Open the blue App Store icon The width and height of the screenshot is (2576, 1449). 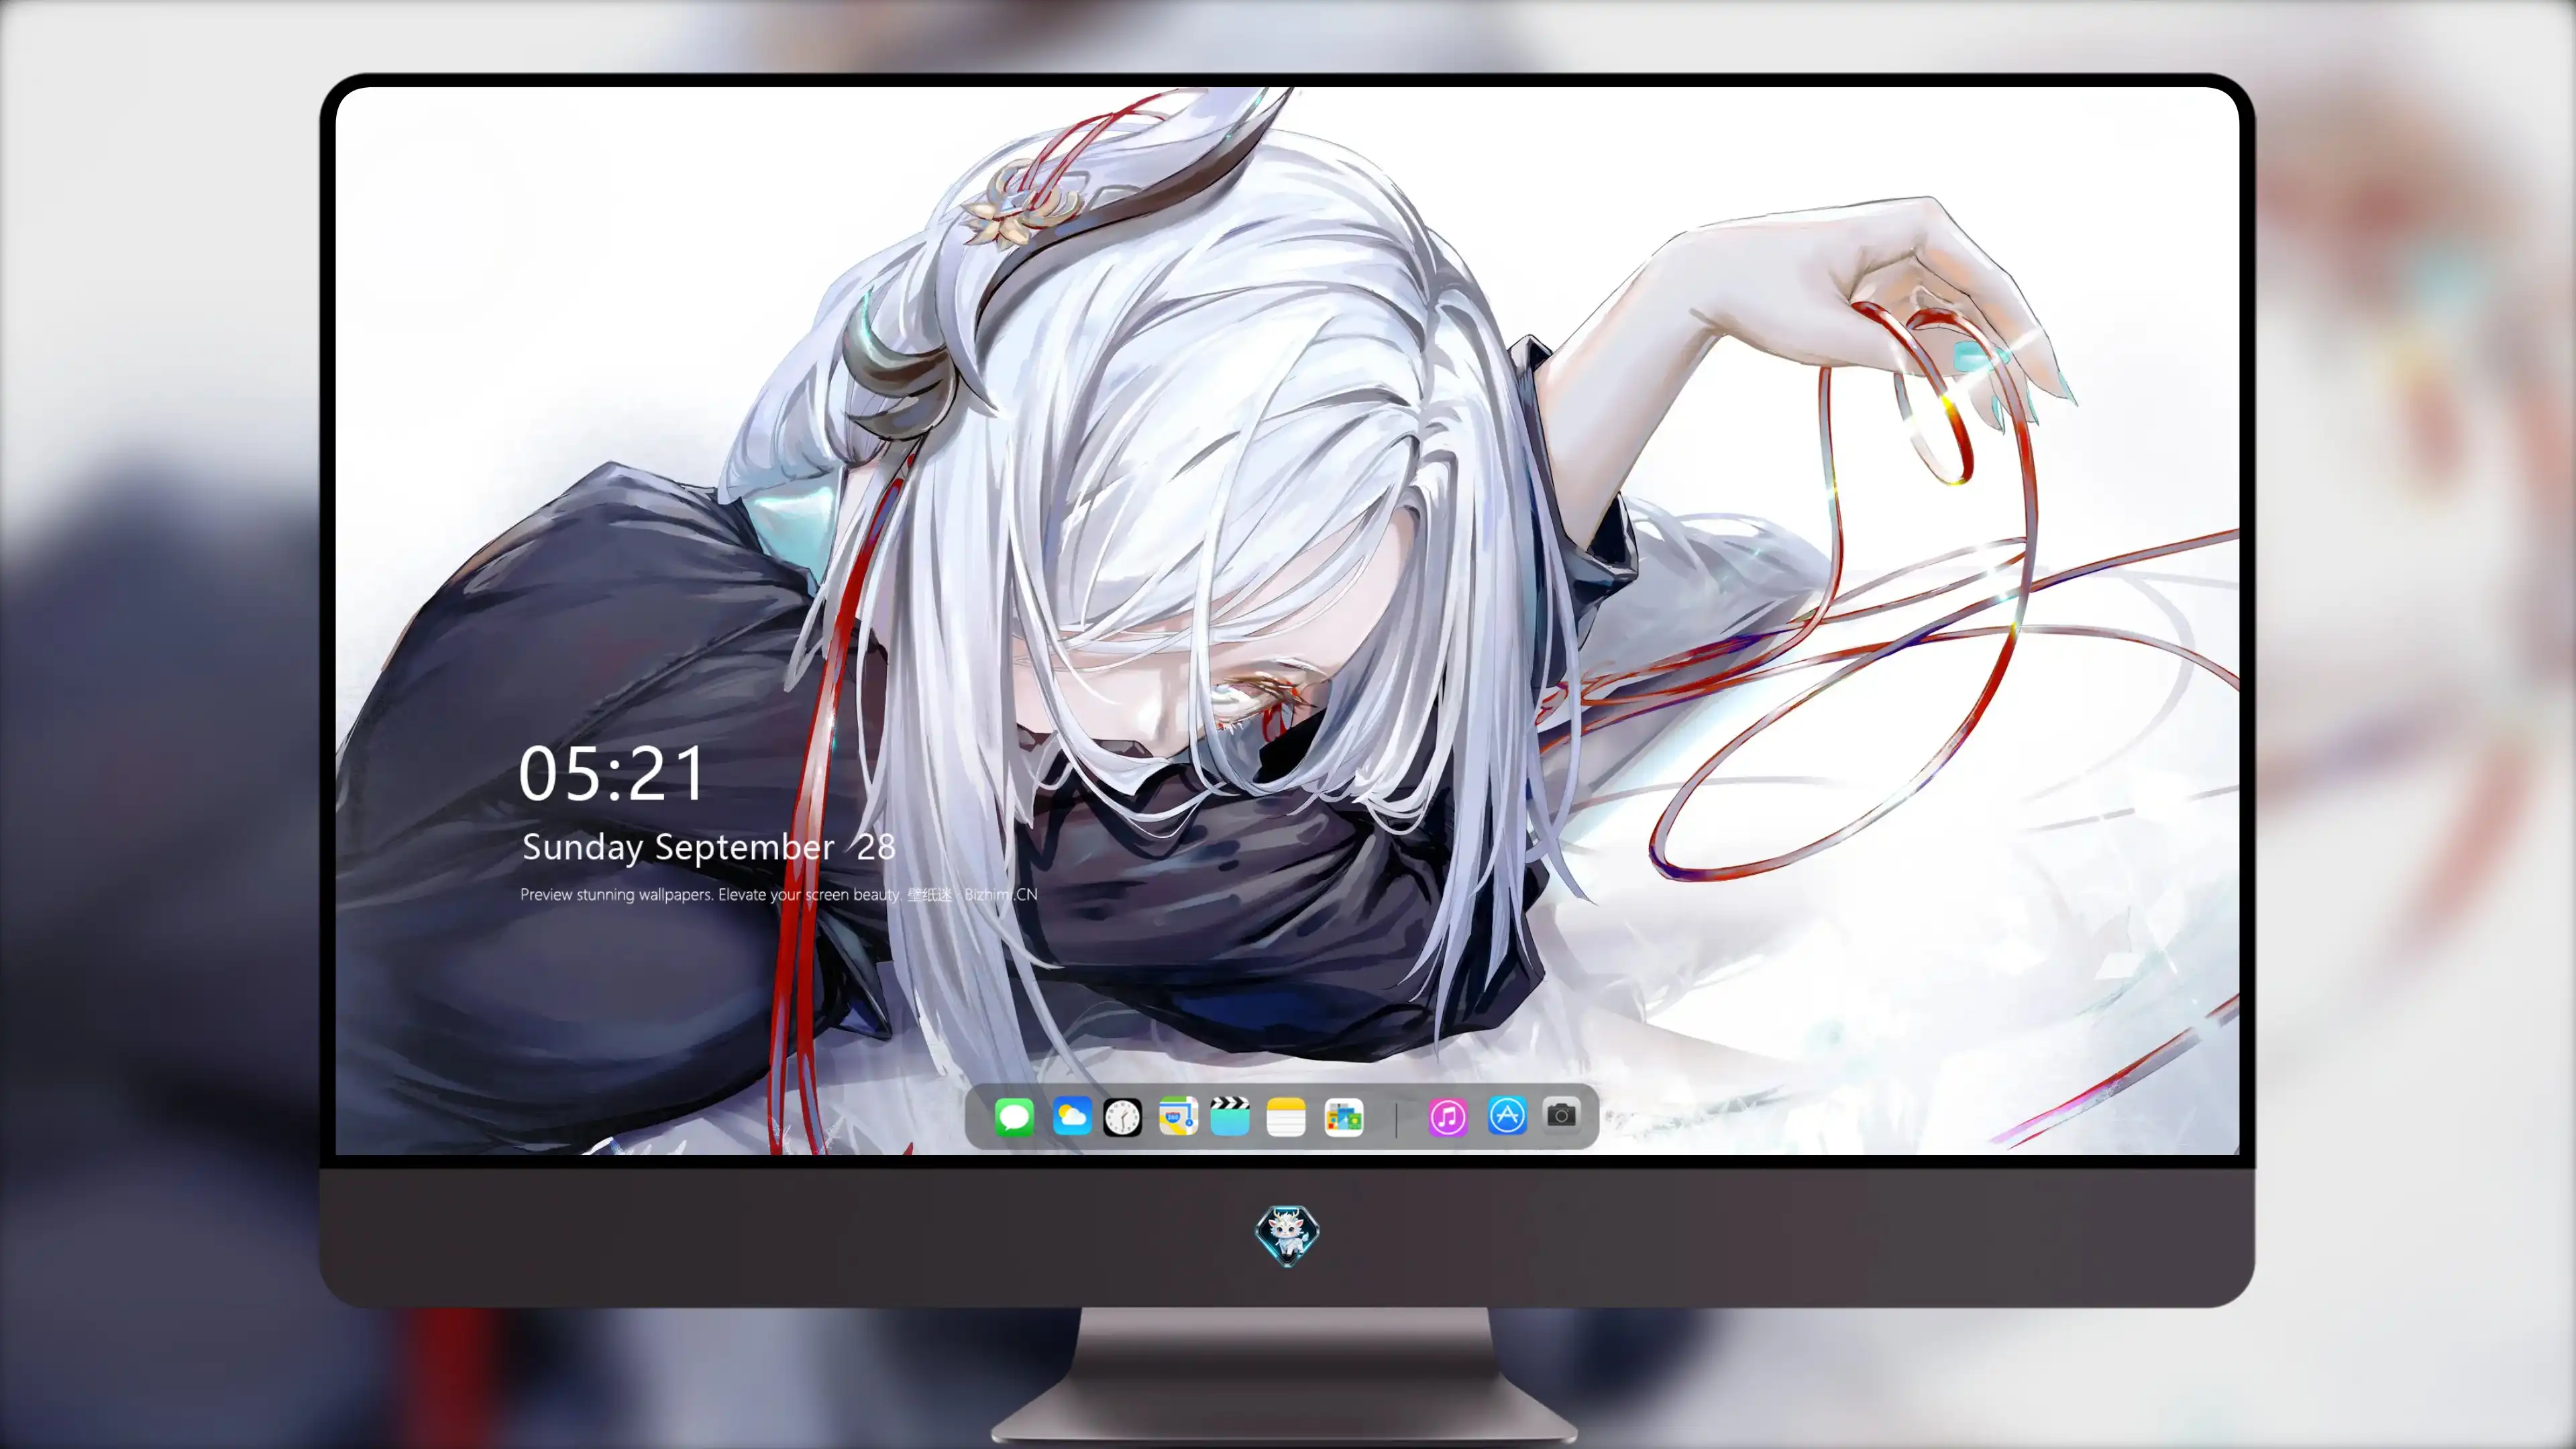point(1507,1116)
